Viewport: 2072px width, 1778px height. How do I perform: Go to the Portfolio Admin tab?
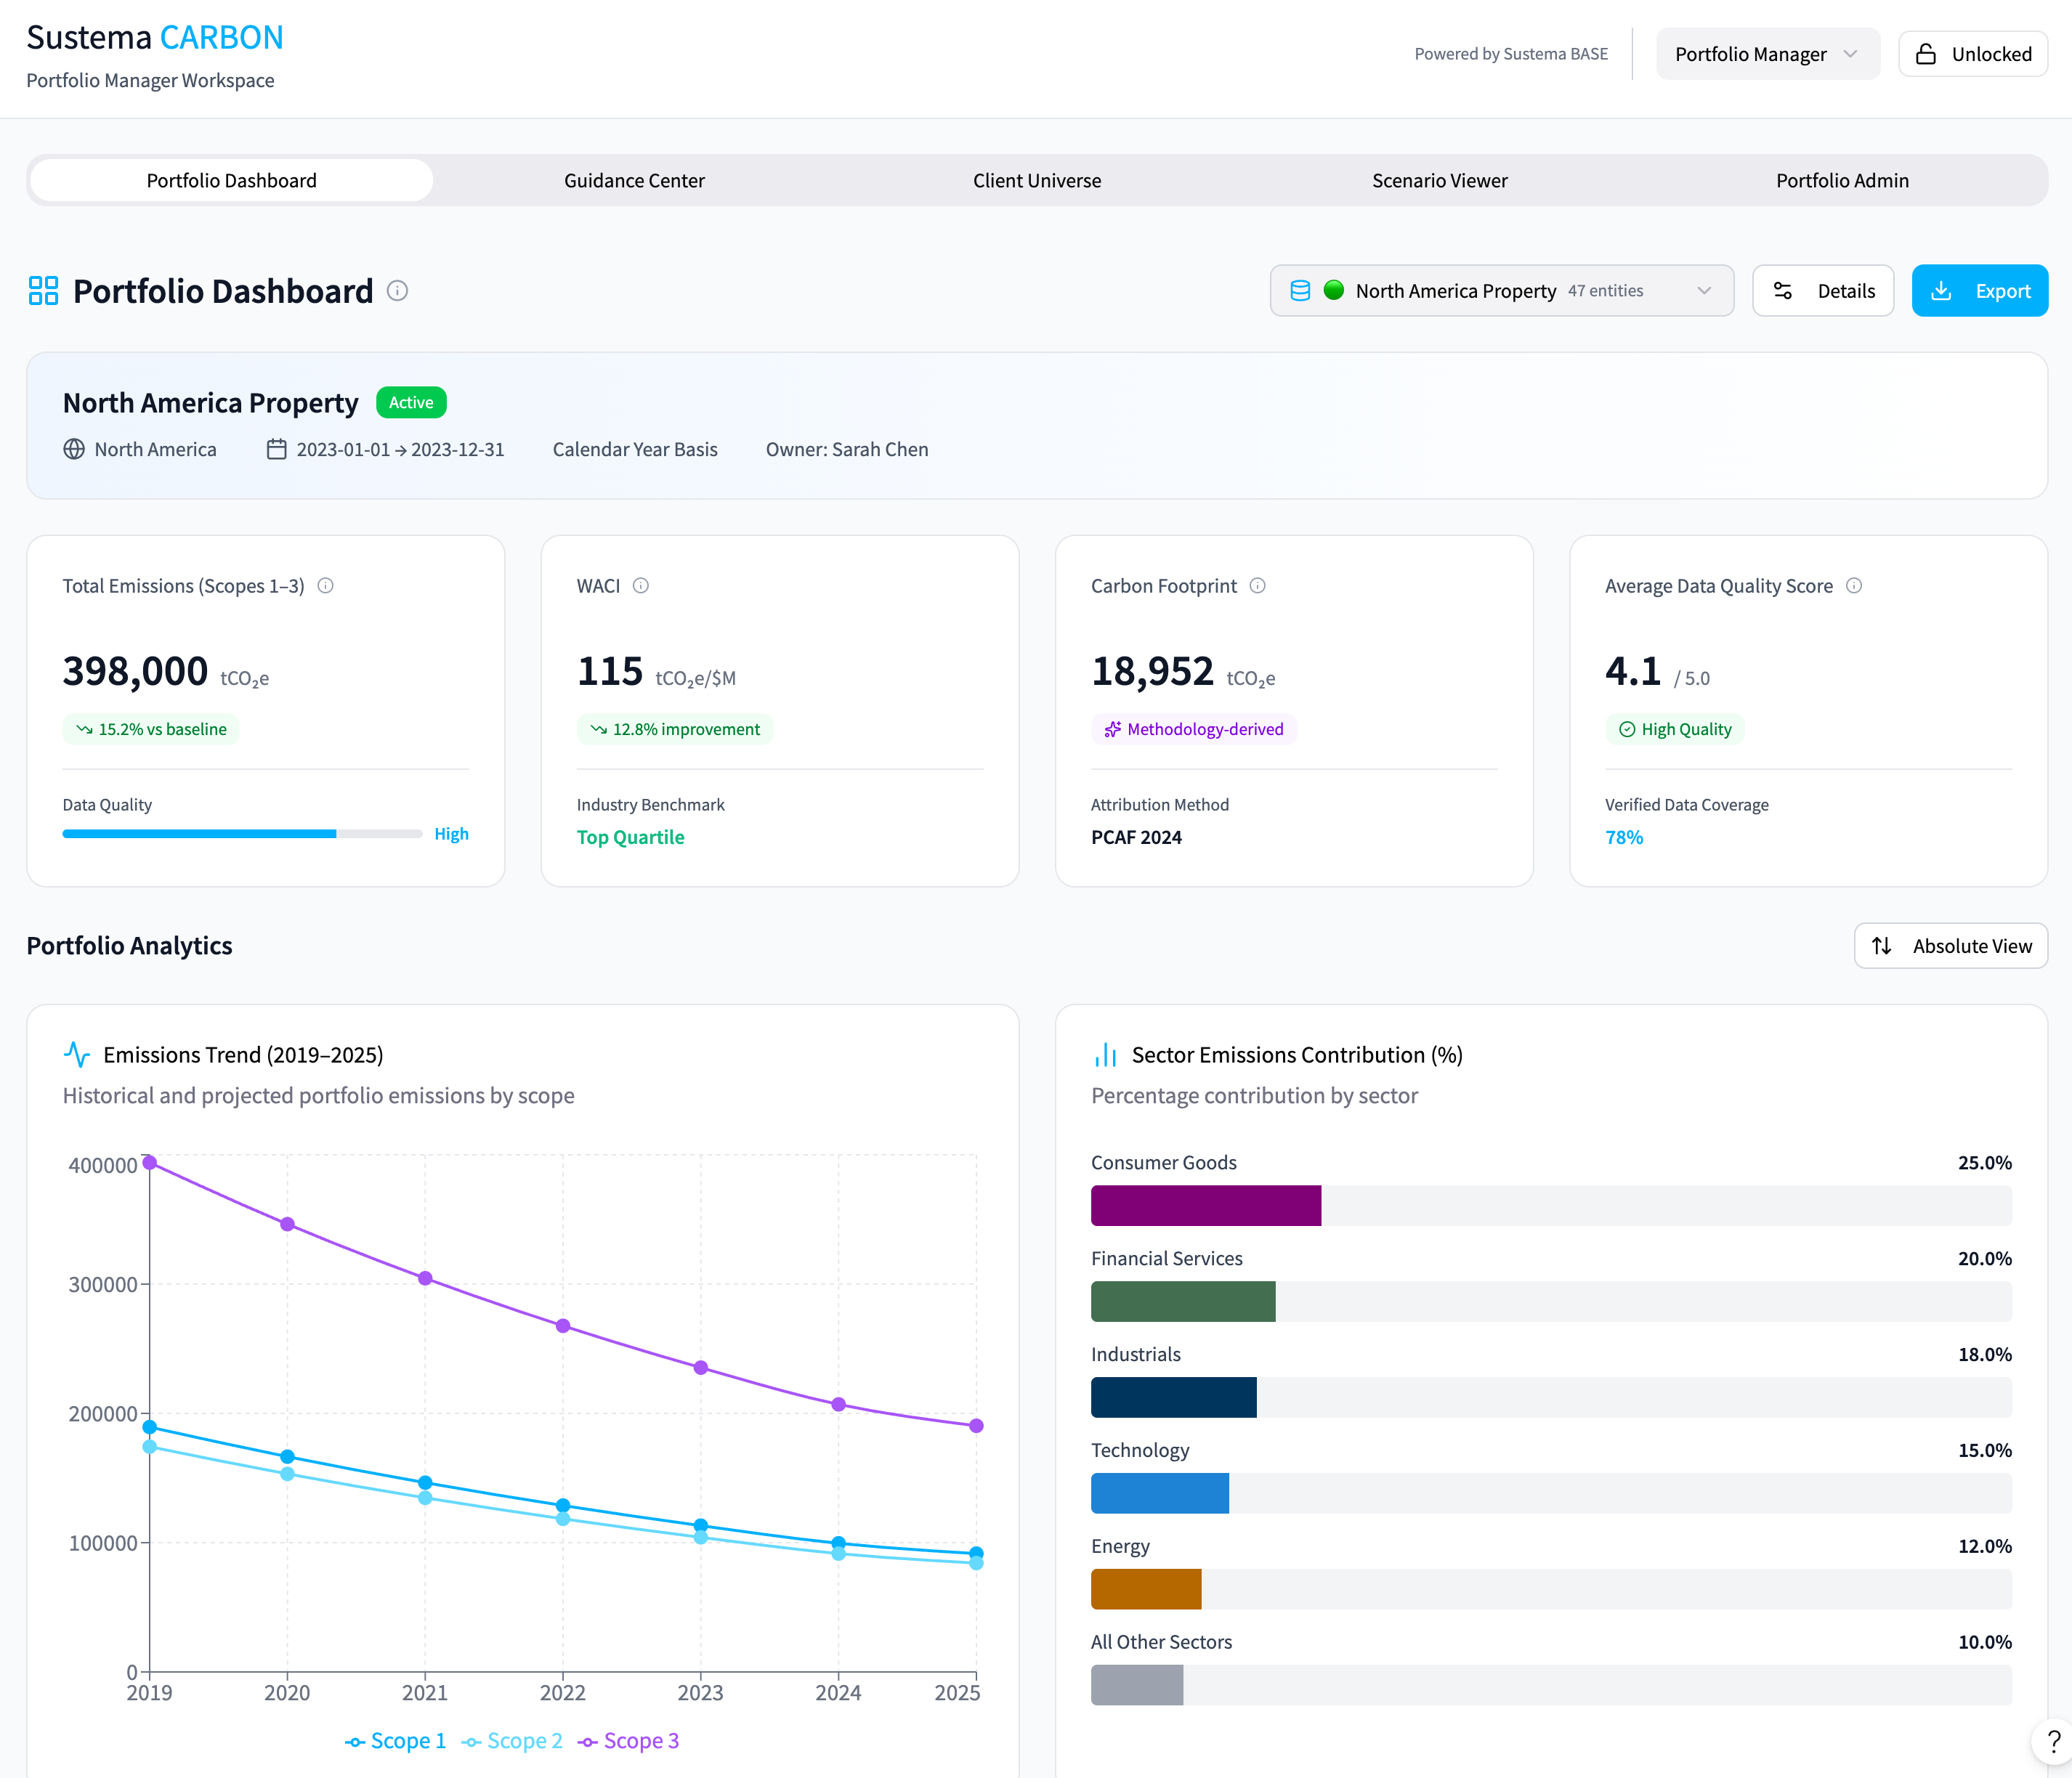(1843, 181)
